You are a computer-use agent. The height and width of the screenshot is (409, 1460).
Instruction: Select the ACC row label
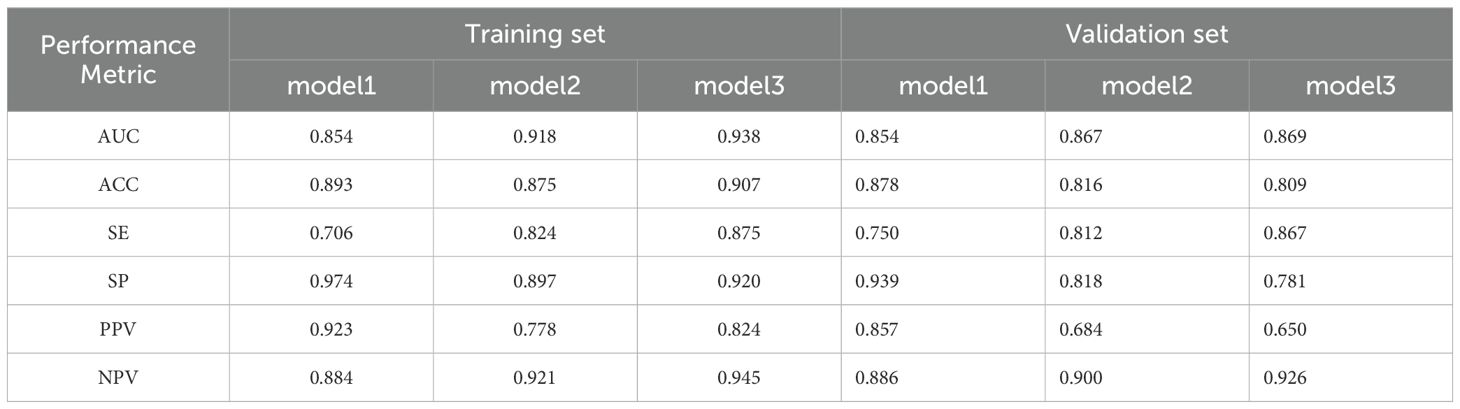[118, 184]
